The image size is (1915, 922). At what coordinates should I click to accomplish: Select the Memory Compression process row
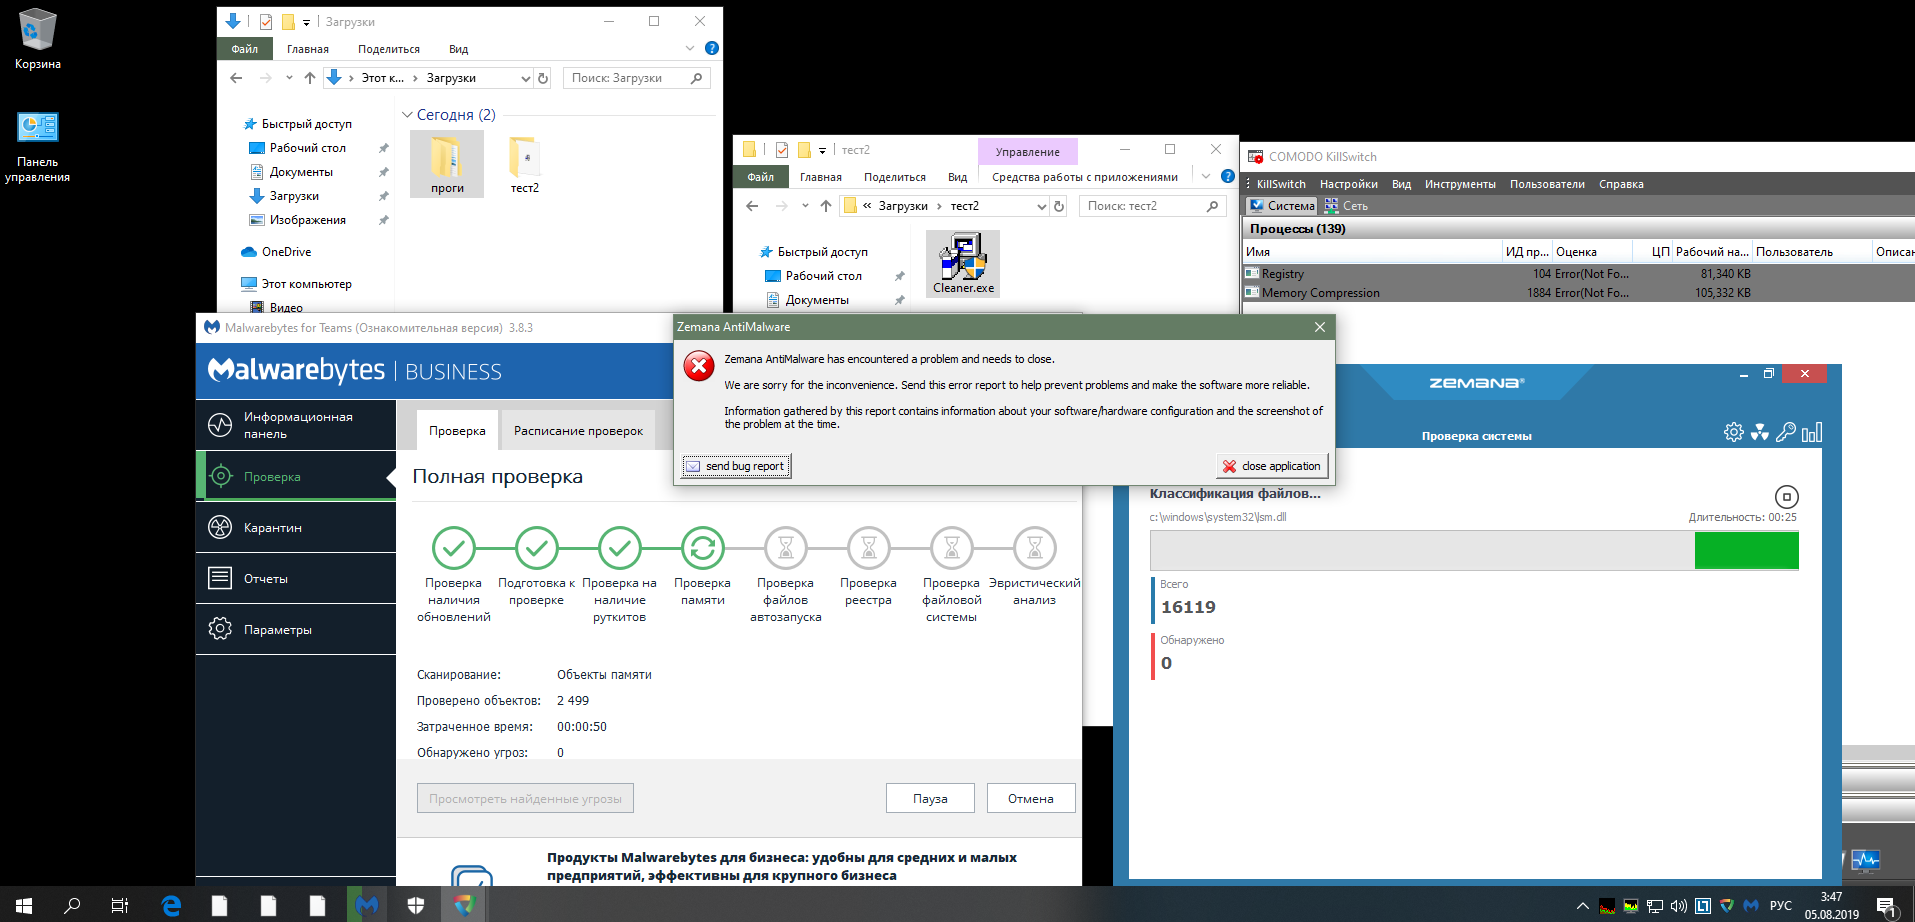click(1578, 293)
